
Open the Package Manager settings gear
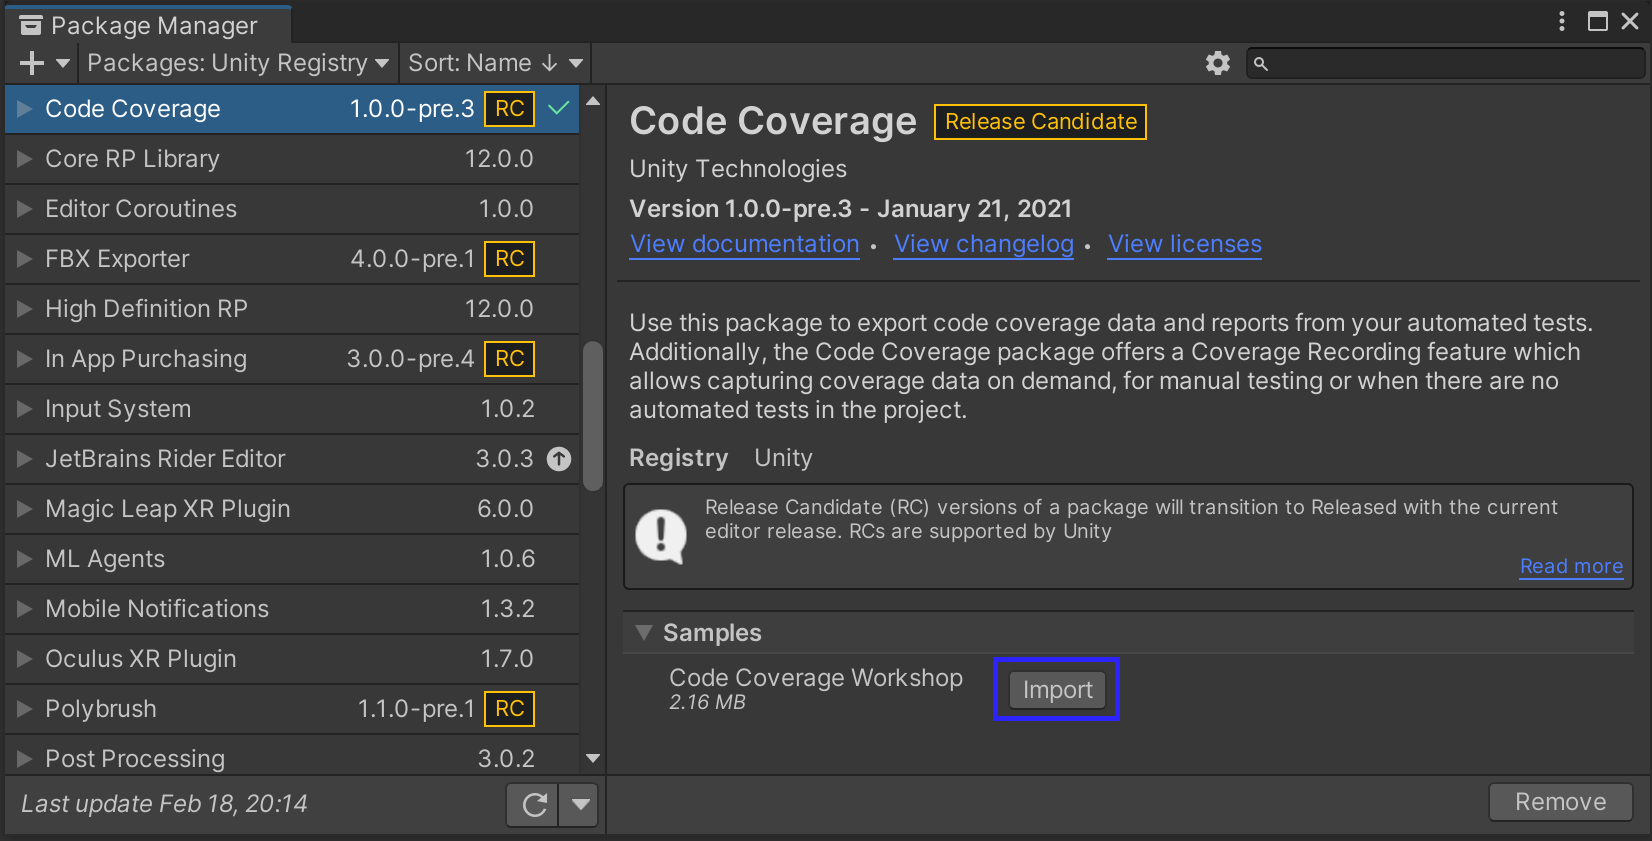click(1217, 63)
